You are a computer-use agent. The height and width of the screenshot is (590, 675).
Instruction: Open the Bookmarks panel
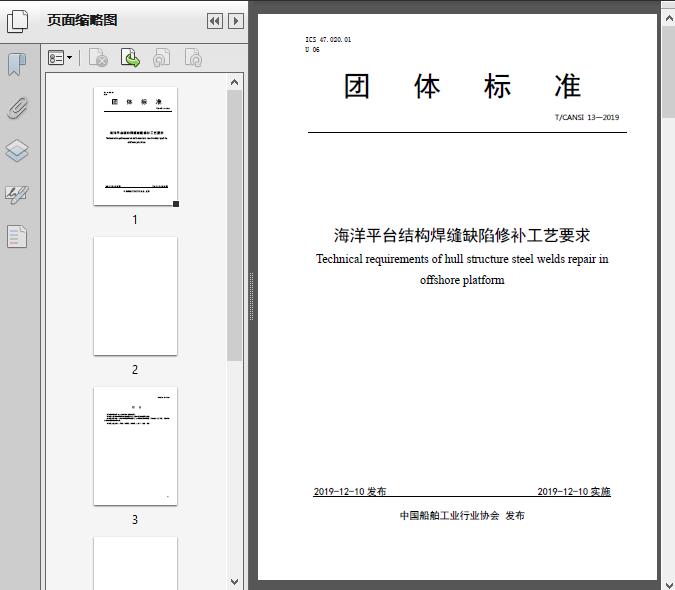click(17, 65)
